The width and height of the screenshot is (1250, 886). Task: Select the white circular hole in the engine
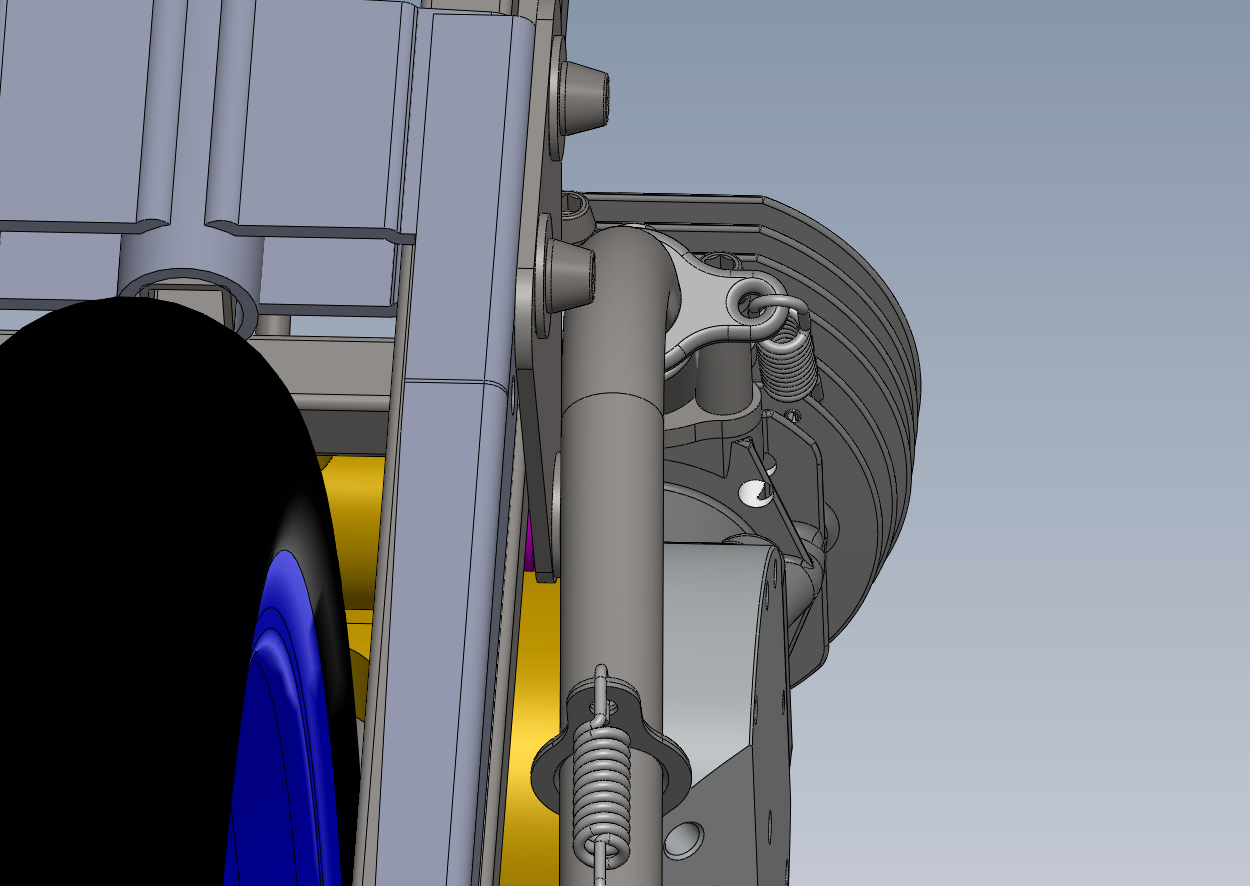point(755,492)
